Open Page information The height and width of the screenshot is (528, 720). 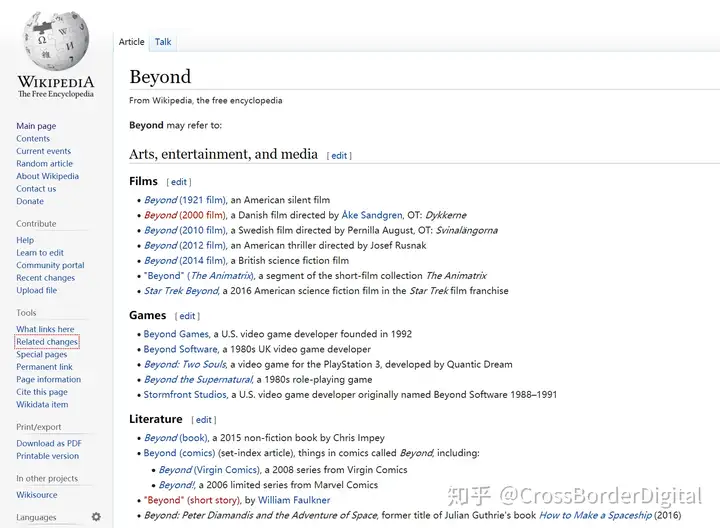pos(49,379)
